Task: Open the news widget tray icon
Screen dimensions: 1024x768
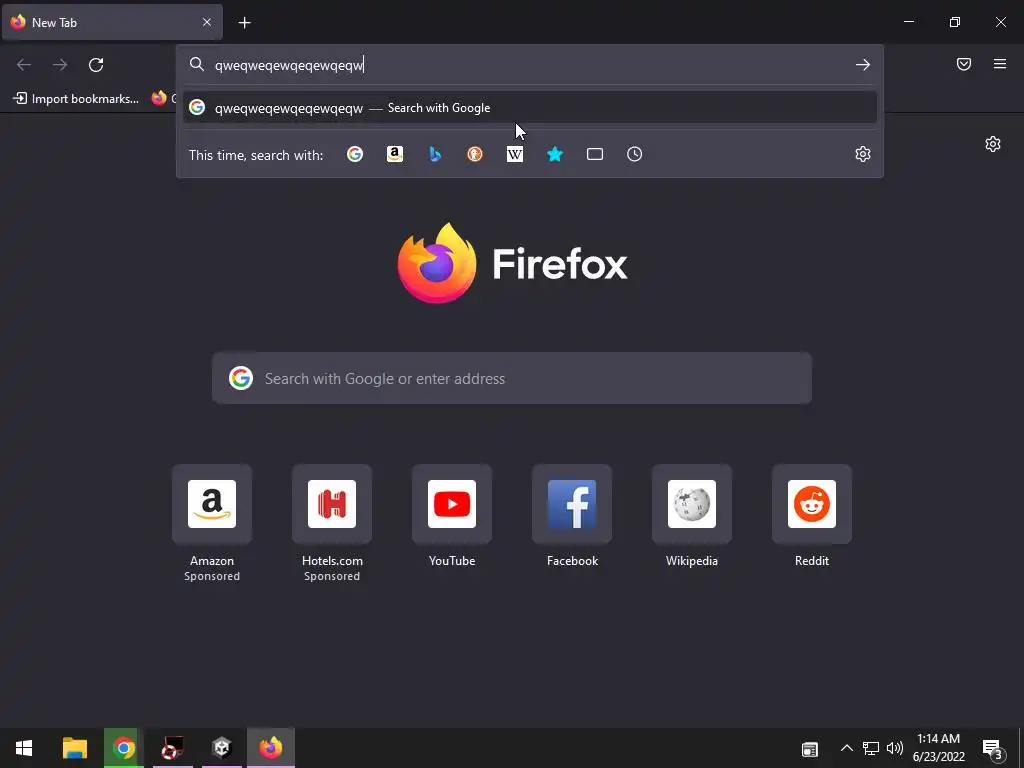Action: pyautogui.click(x=810, y=749)
